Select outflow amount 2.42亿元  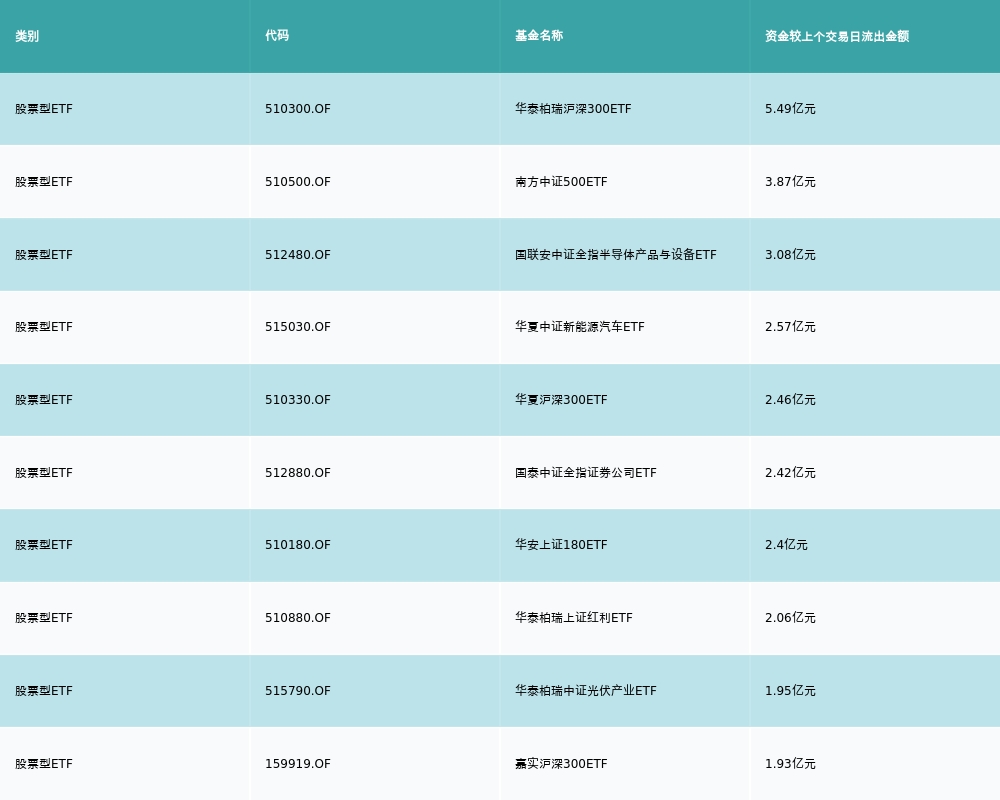(x=790, y=473)
